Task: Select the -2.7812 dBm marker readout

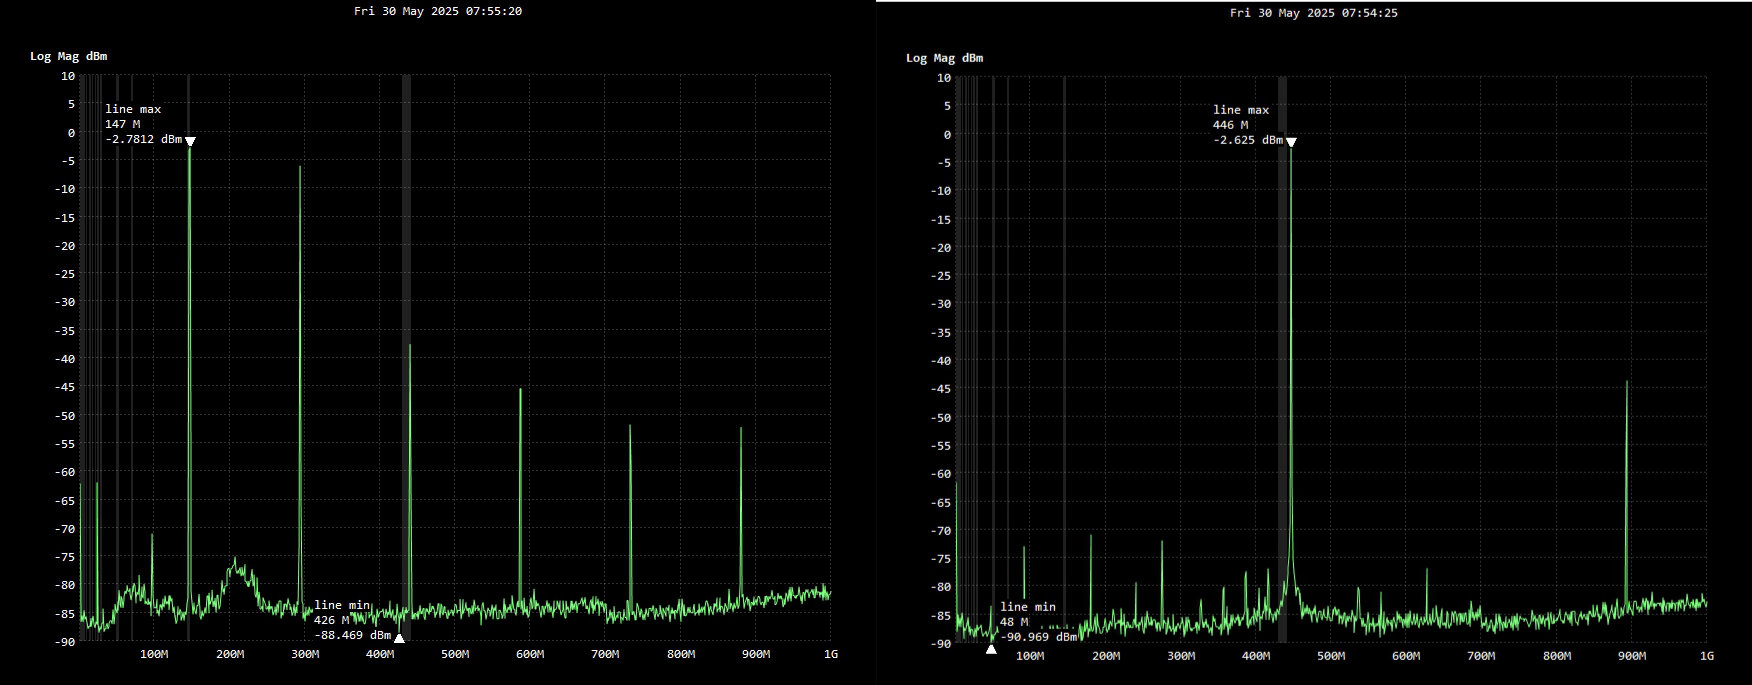Action: (x=143, y=140)
